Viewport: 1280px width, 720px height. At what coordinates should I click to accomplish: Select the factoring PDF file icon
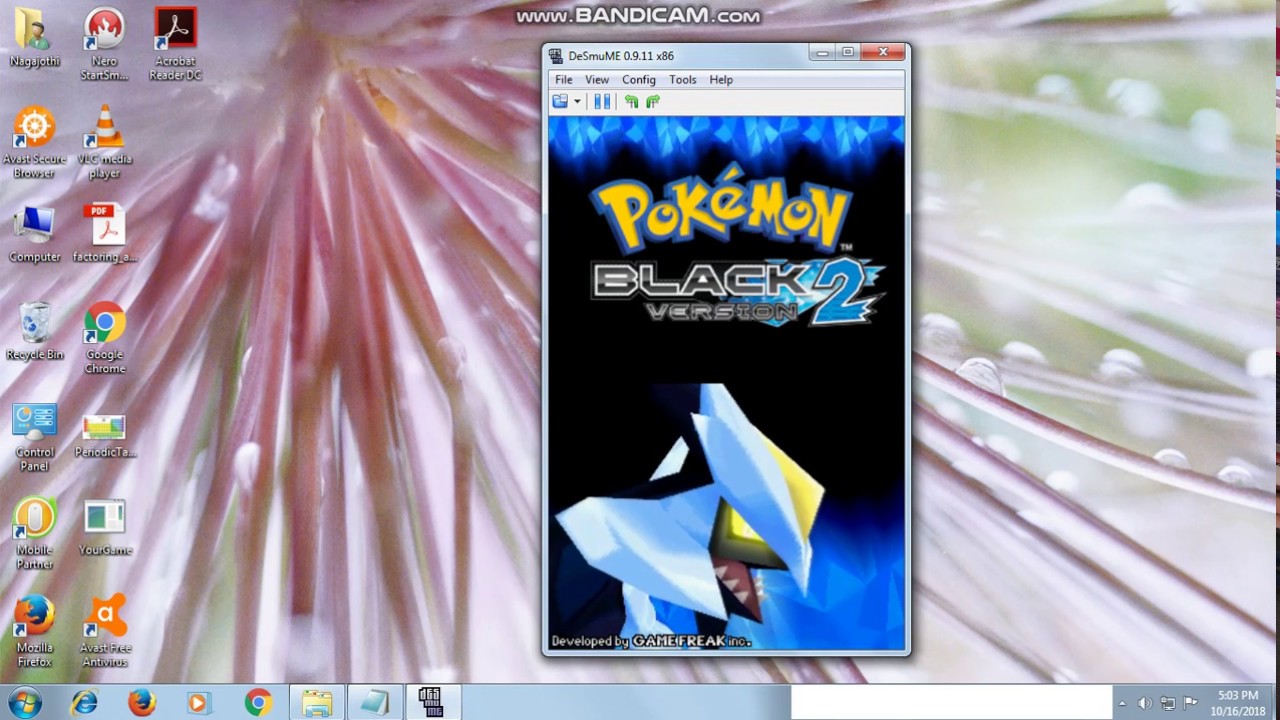tap(104, 233)
